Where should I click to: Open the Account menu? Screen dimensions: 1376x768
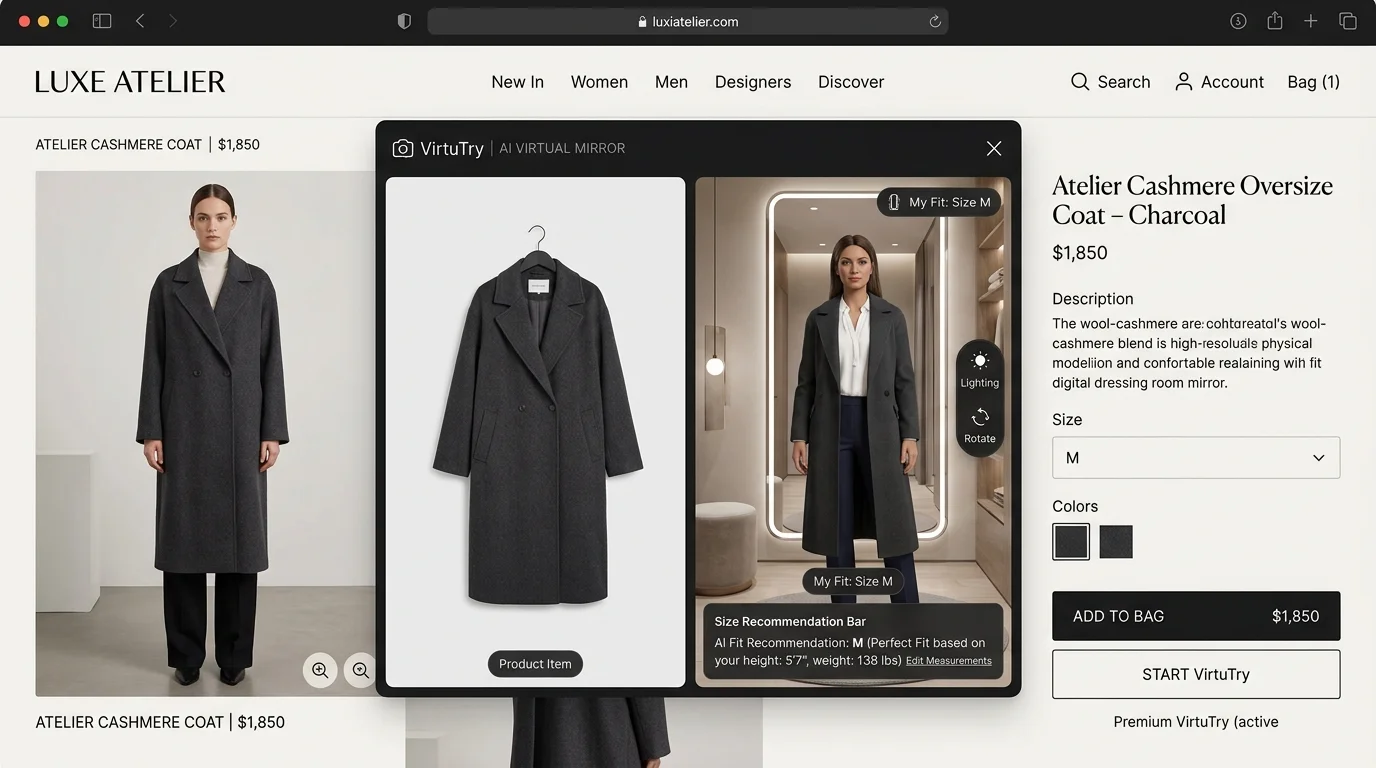[1219, 82]
